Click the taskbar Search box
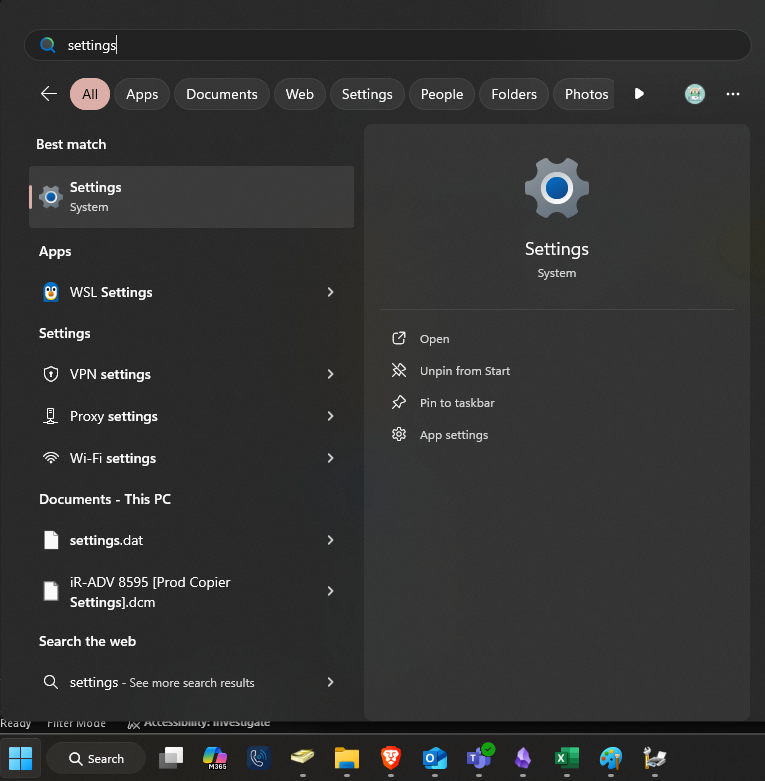Screen dimensions: 765x781 (x=96, y=759)
